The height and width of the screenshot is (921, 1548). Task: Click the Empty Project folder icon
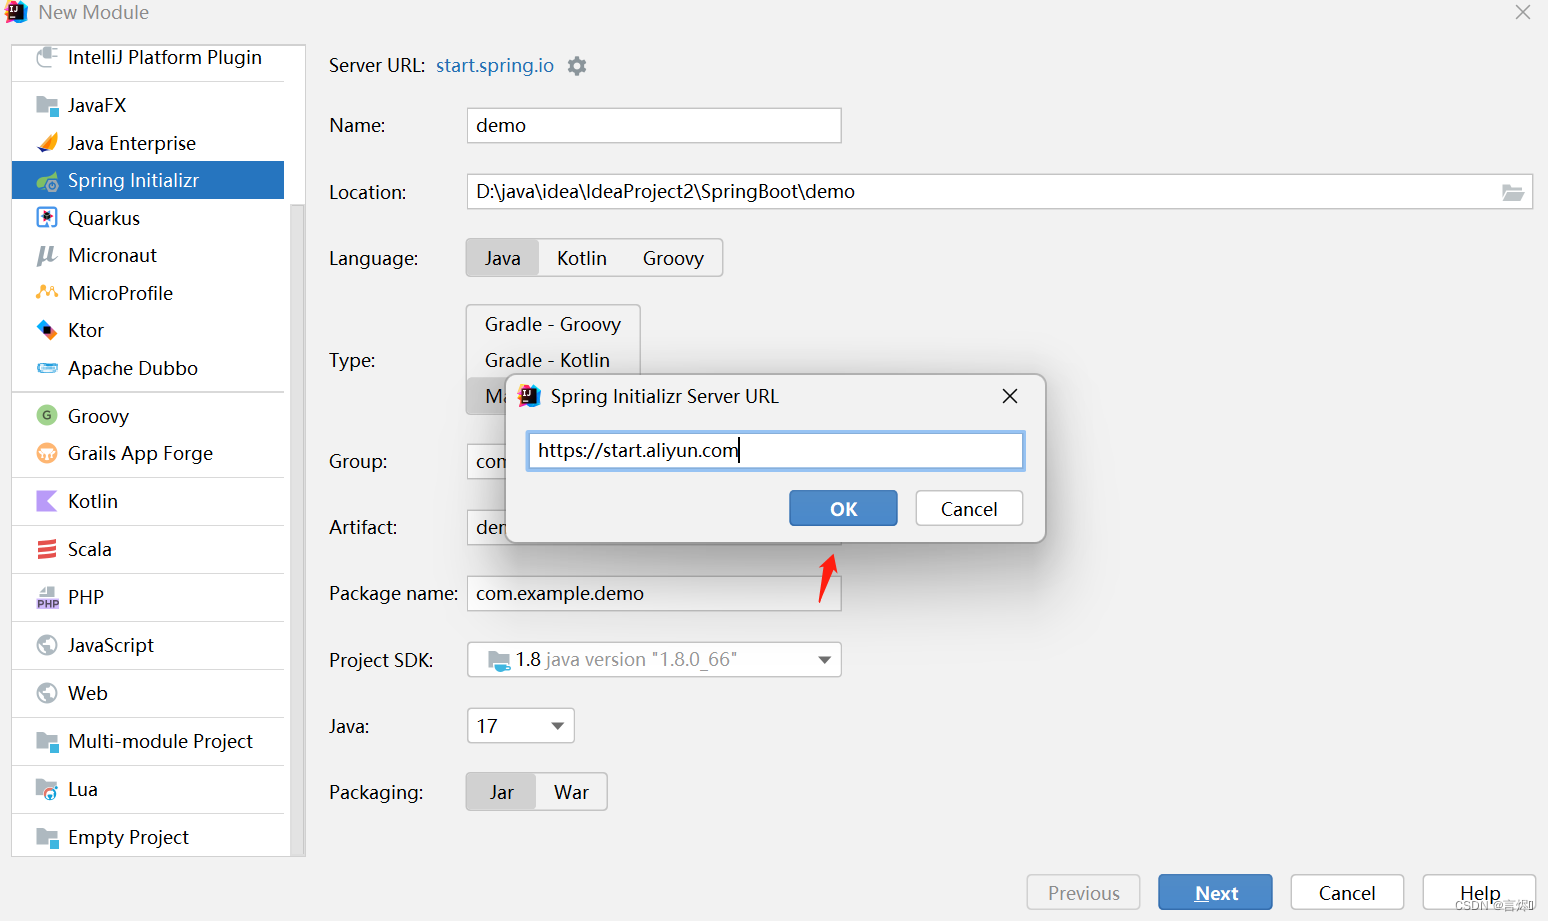[47, 837]
